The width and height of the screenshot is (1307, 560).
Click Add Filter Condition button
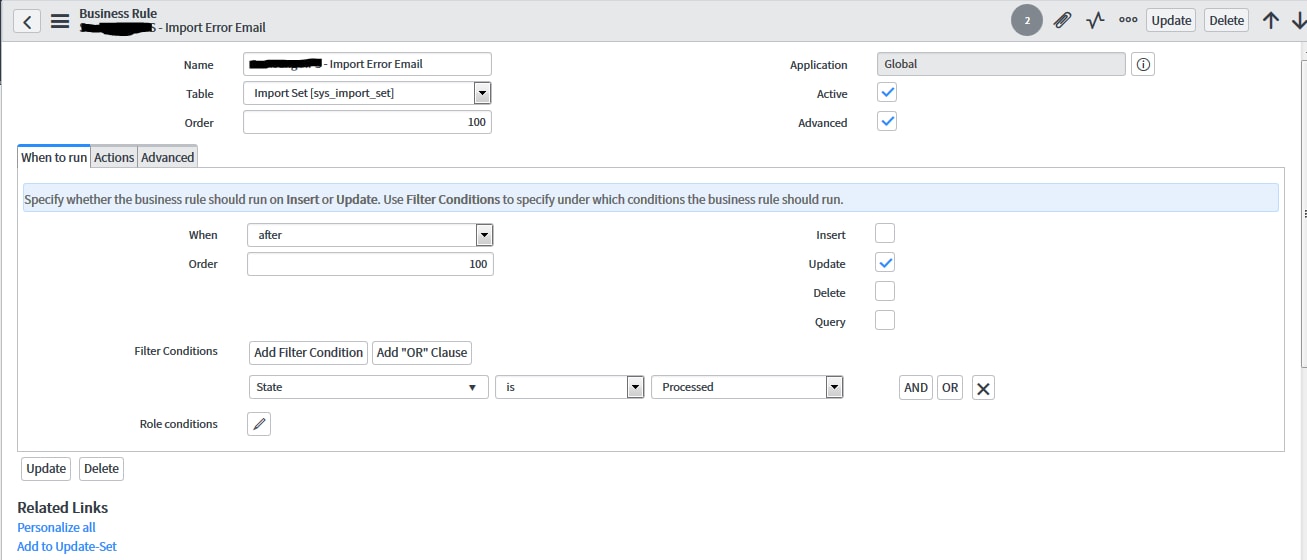pos(308,352)
